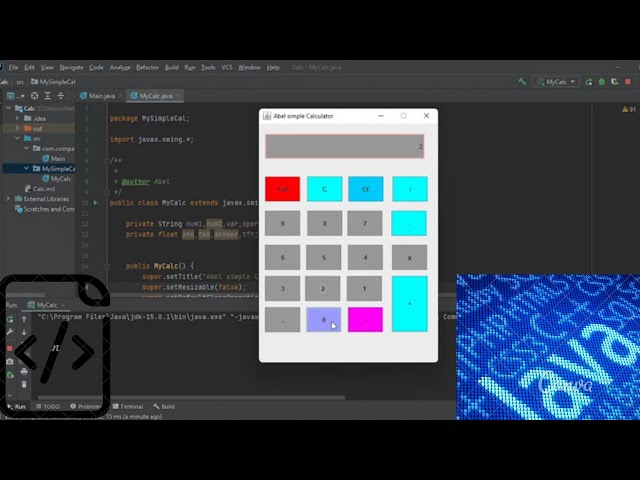Open the Edit menu

(x=29, y=67)
